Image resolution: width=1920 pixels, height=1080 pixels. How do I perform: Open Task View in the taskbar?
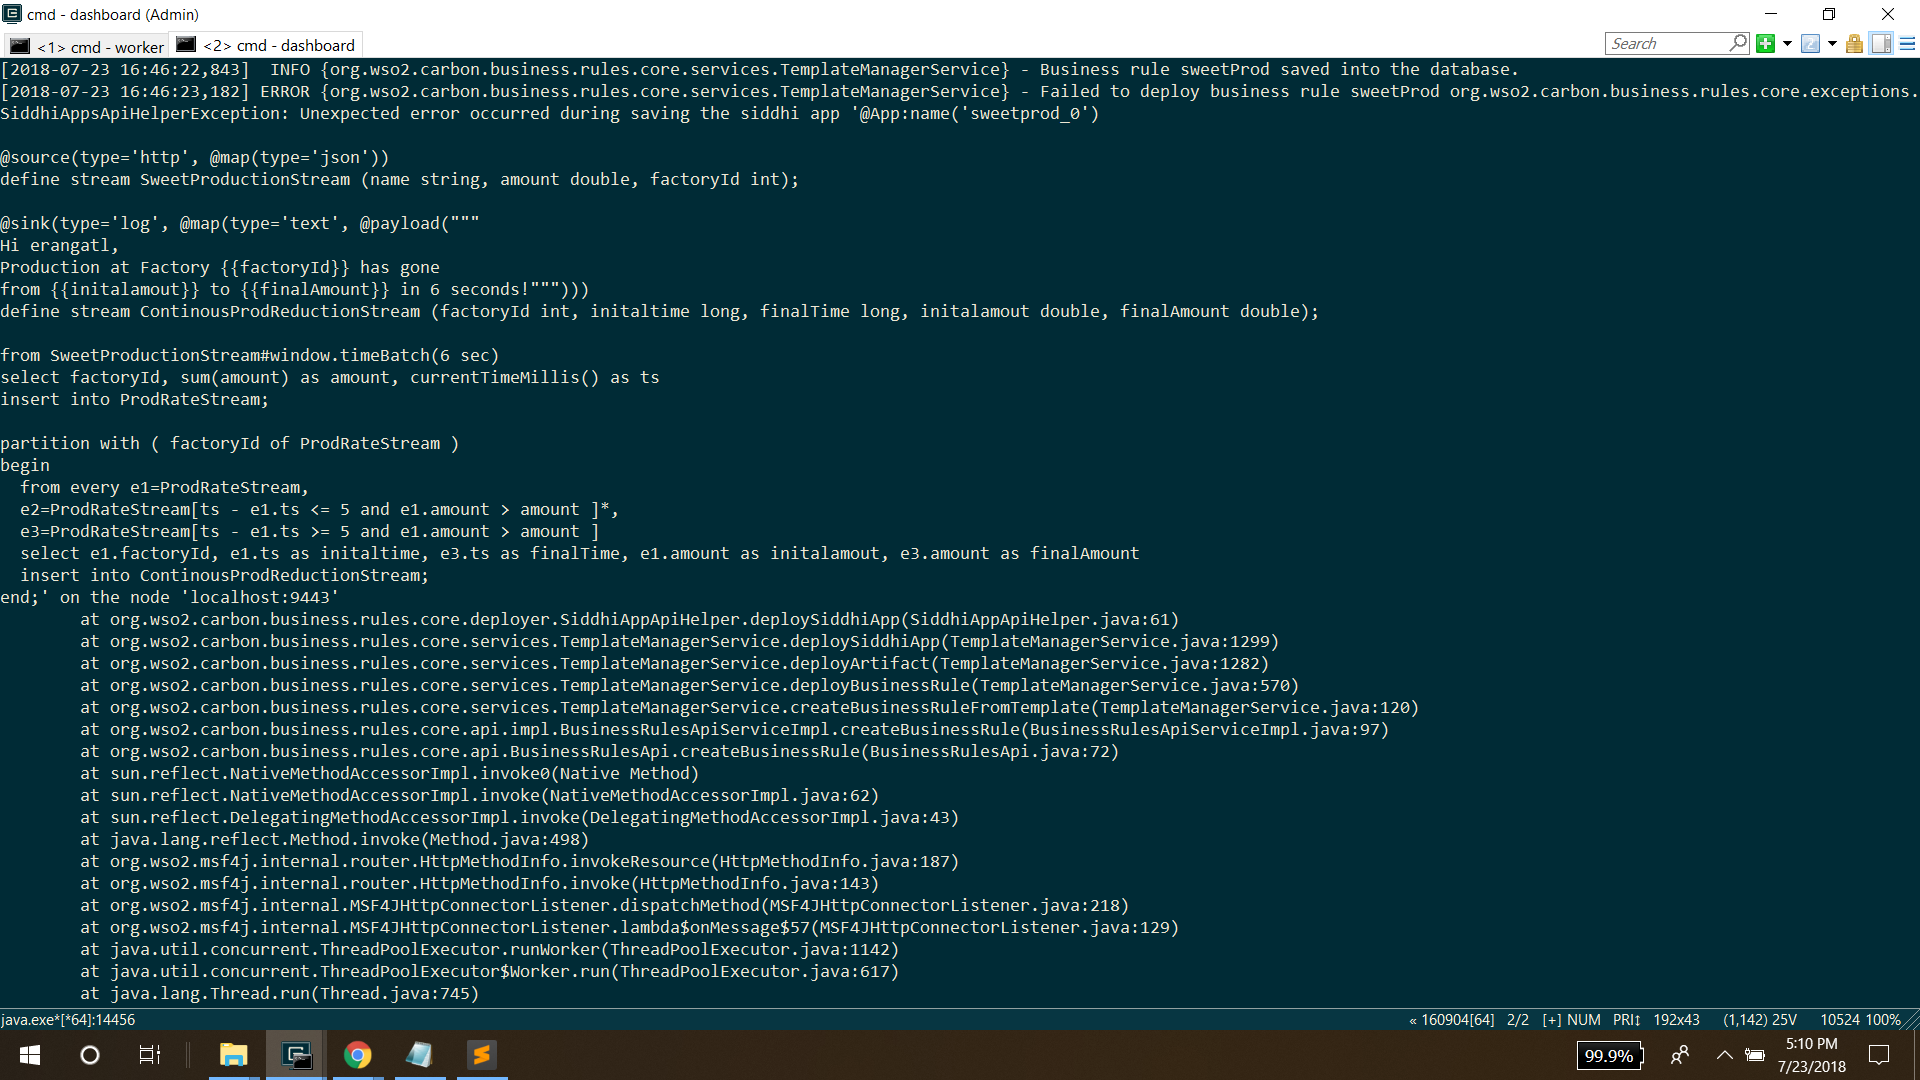pos(149,1055)
